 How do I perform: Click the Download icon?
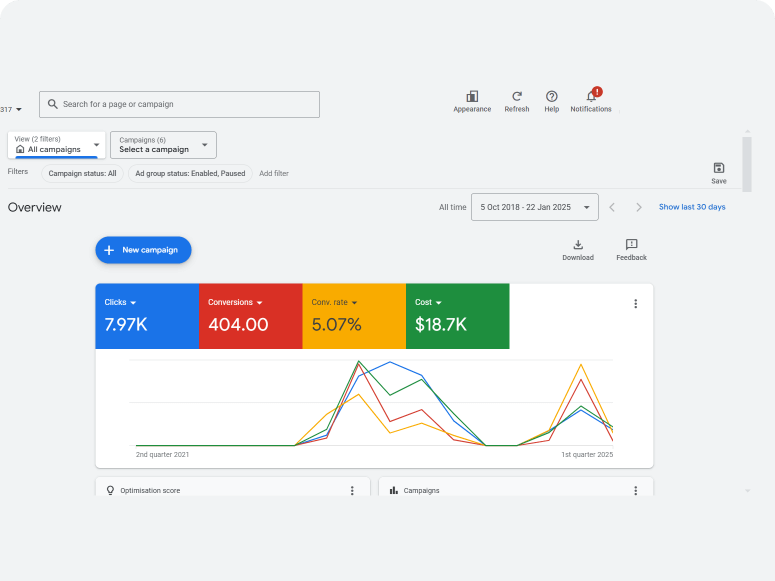[x=577, y=245]
